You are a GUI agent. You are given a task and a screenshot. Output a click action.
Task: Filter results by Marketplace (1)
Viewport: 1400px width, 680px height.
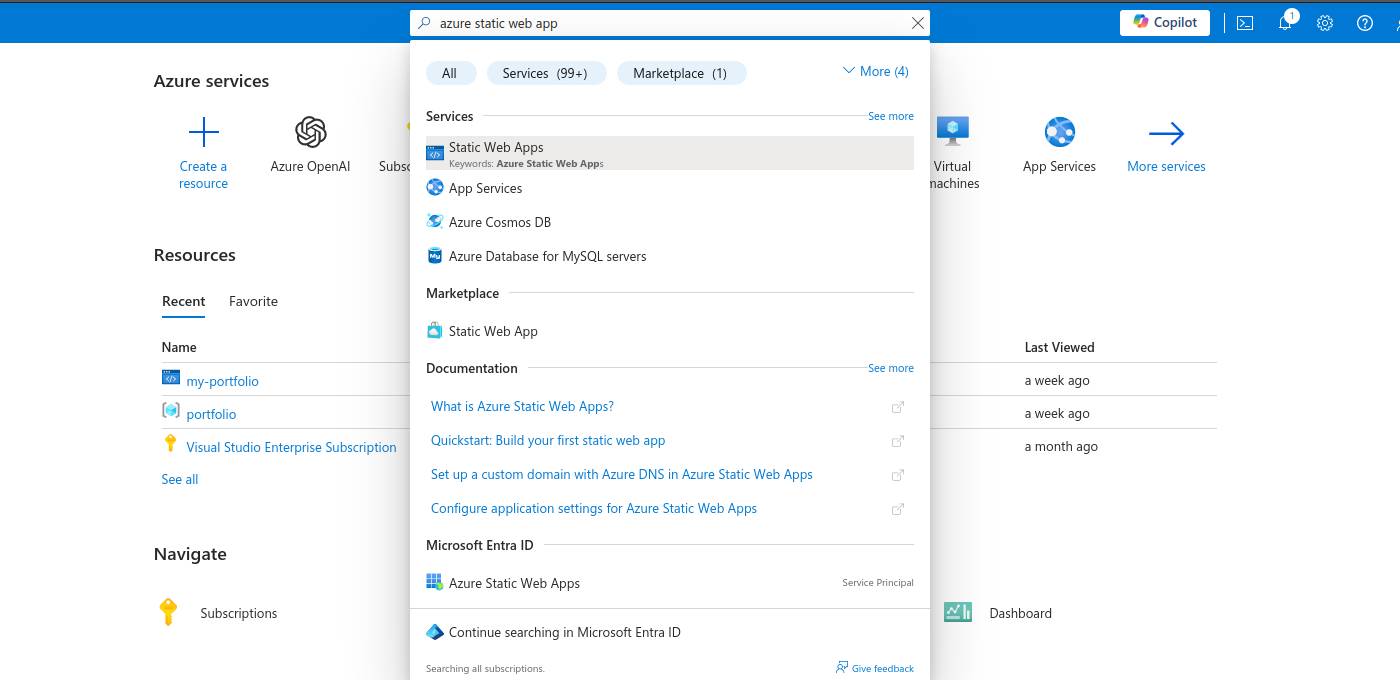pos(681,73)
